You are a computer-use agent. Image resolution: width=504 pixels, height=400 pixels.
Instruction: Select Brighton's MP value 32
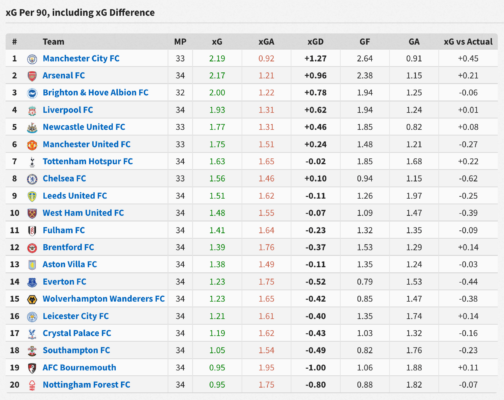[x=180, y=93]
